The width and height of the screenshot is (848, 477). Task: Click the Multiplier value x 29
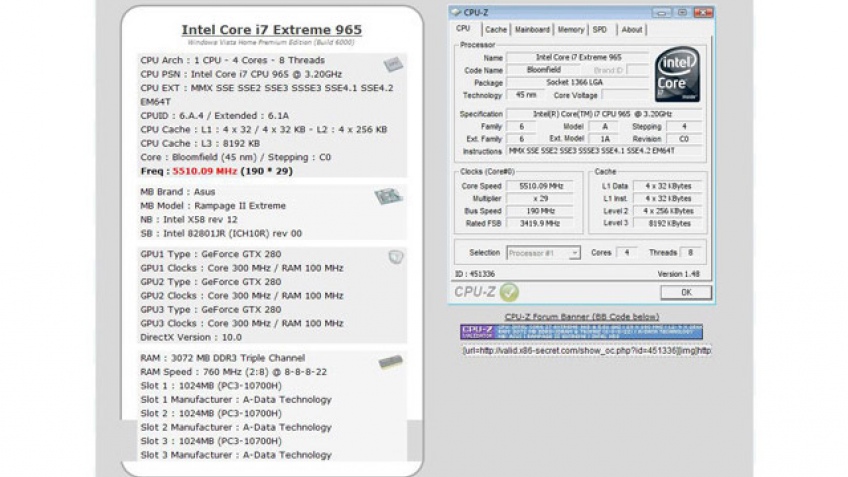[541, 198]
